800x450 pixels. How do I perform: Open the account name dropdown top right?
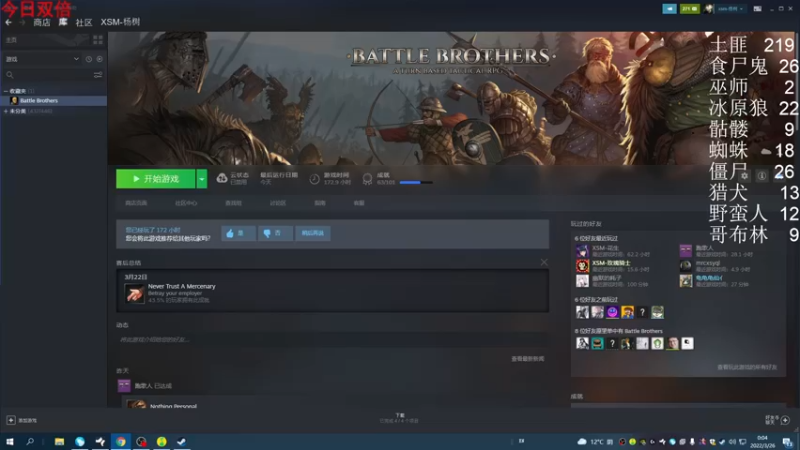click(730, 9)
